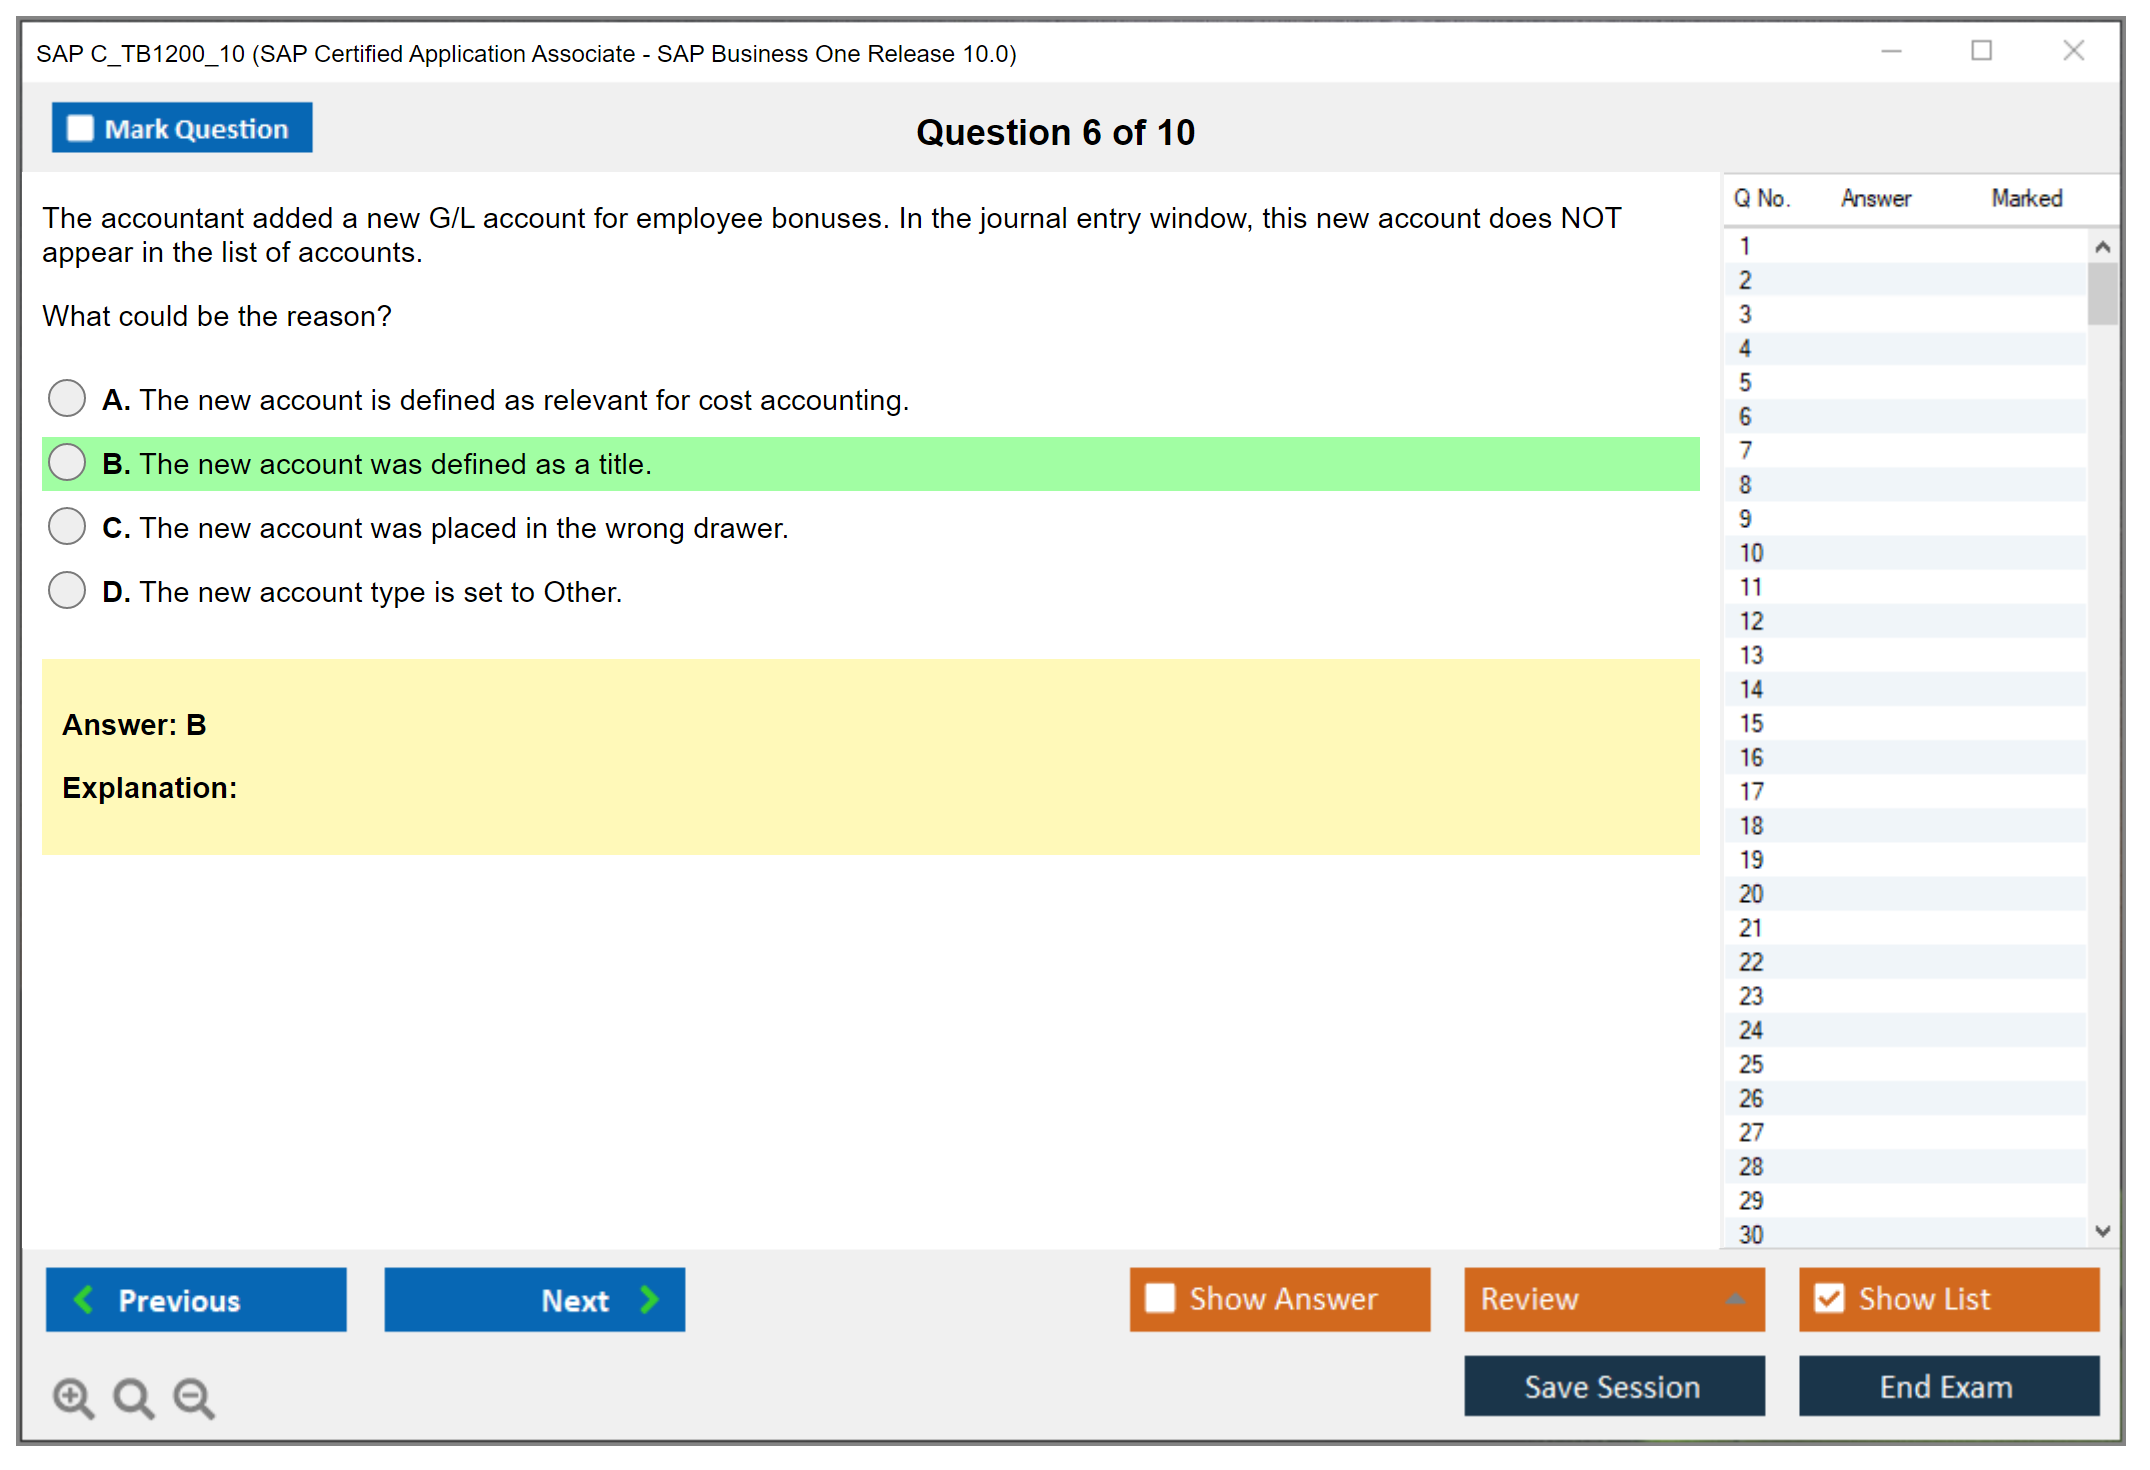Click the green left arrow on Previous
This screenshot has height=1470, width=2150.
pos(84,1299)
